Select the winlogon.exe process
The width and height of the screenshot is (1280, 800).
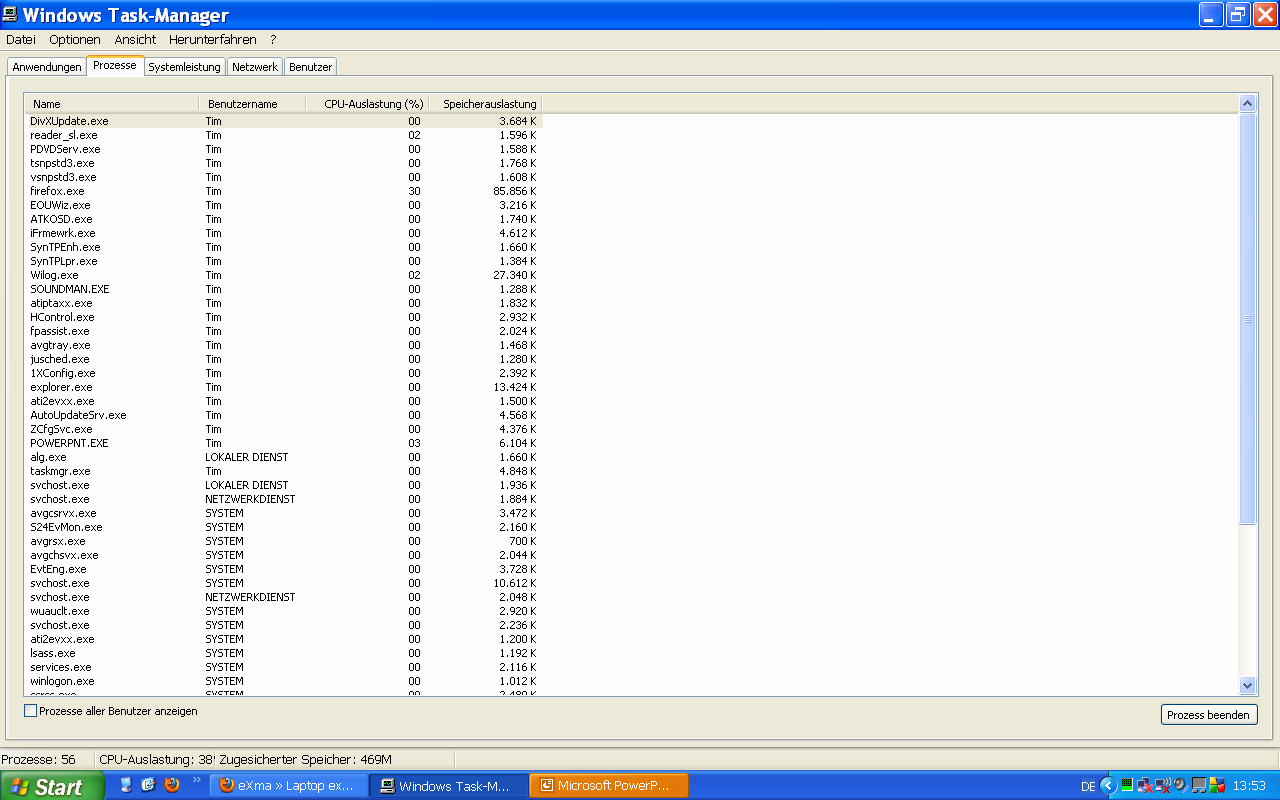click(283, 681)
